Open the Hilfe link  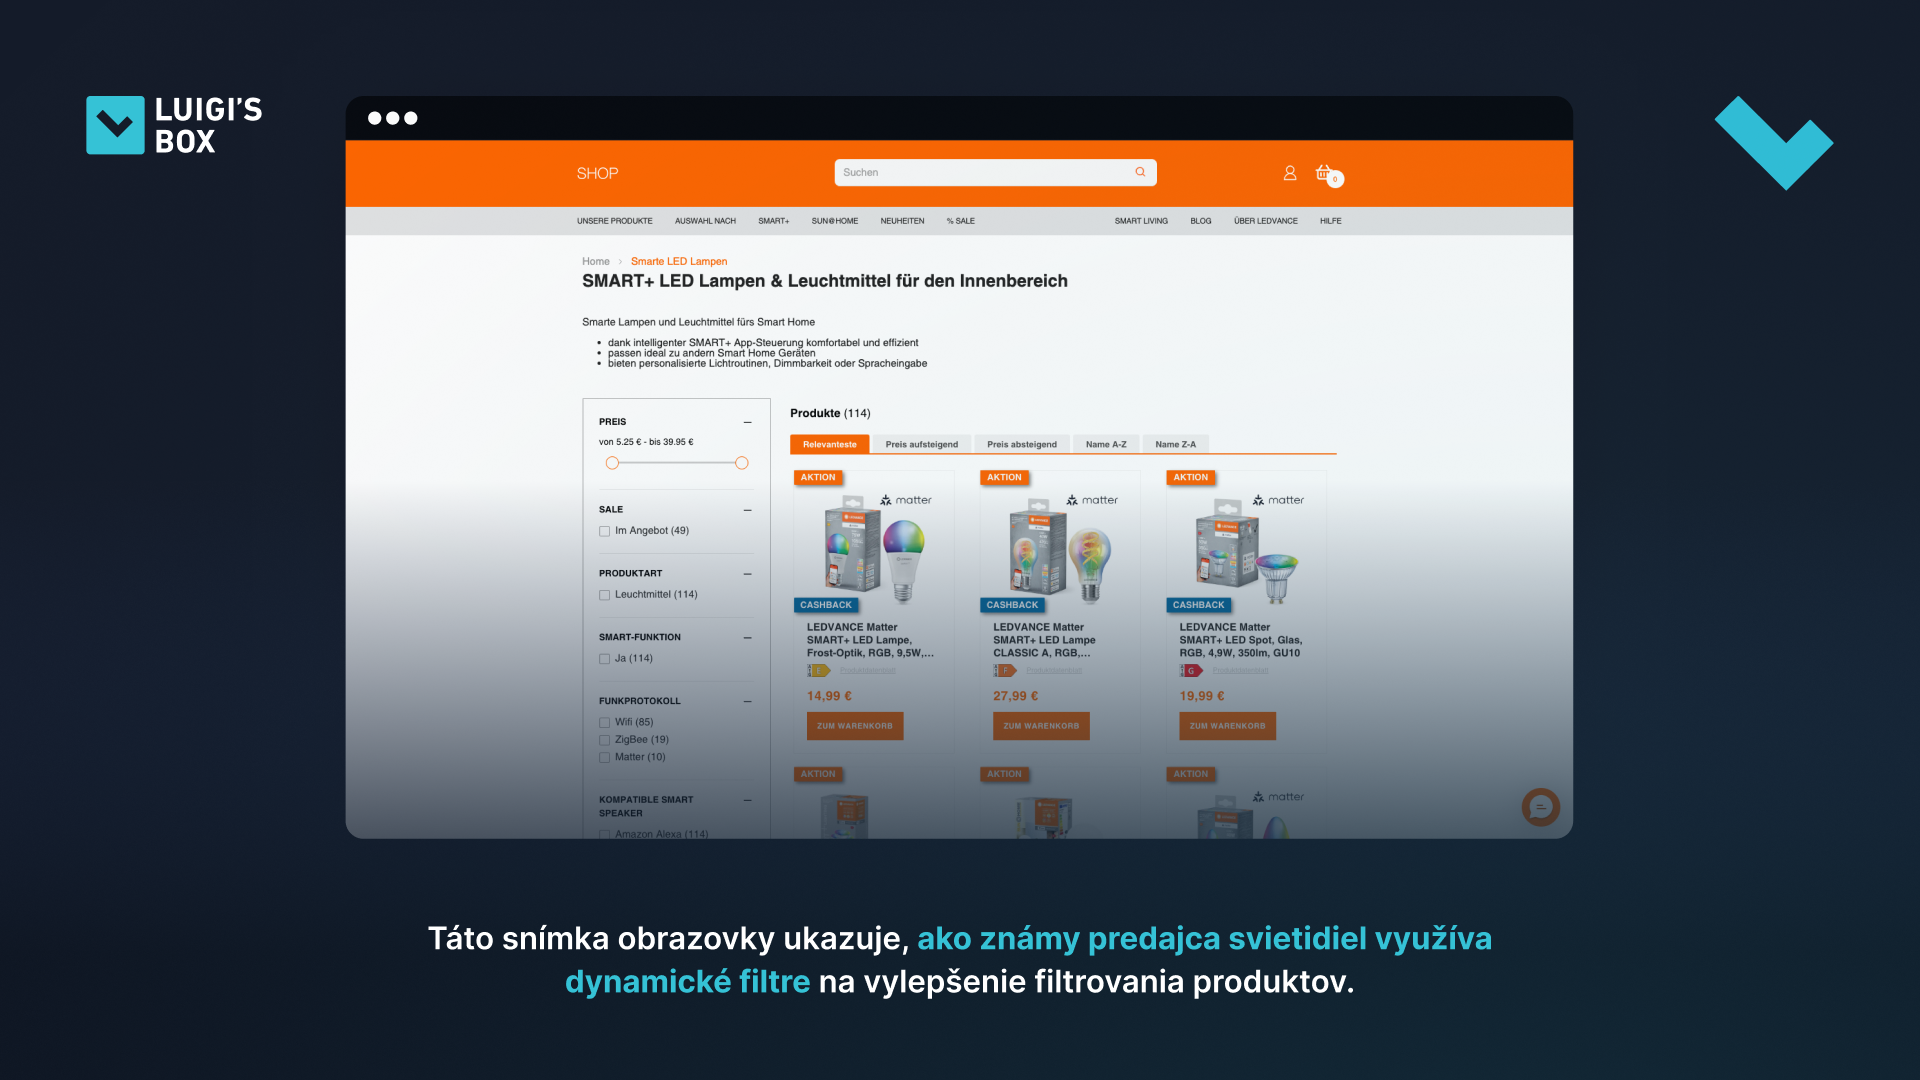click(x=1330, y=221)
